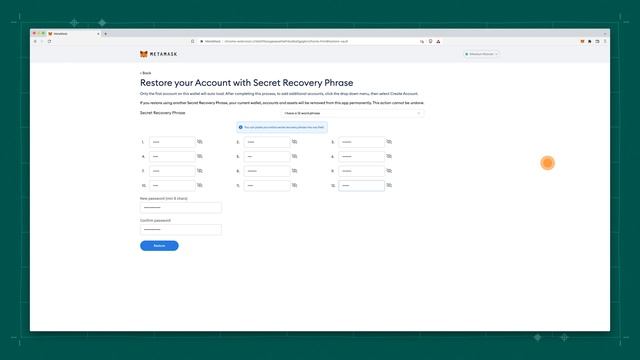Click the word 11 input field
640x360 pixels.
click(267, 186)
